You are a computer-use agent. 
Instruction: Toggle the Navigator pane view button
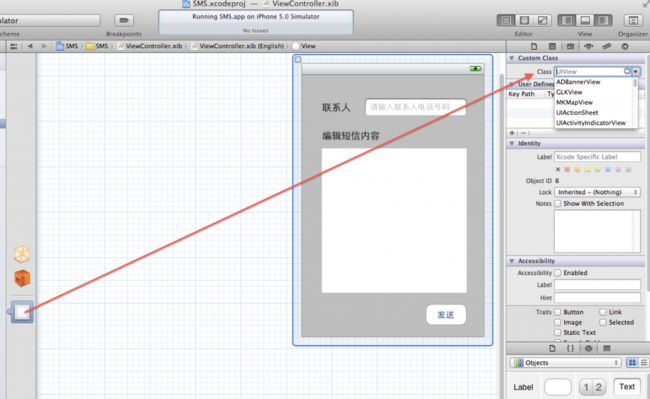(567, 20)
